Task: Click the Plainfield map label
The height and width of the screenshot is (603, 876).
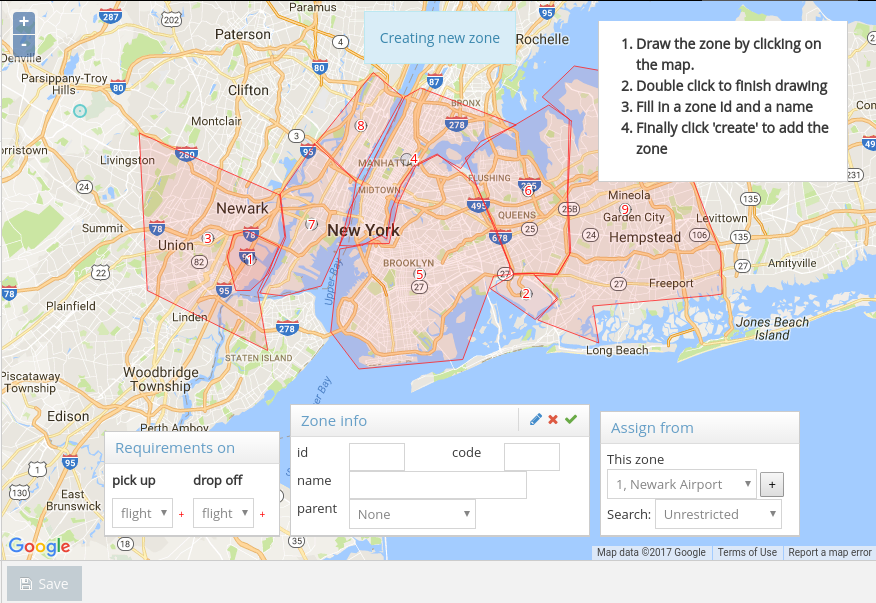Action: pos(70,306)
